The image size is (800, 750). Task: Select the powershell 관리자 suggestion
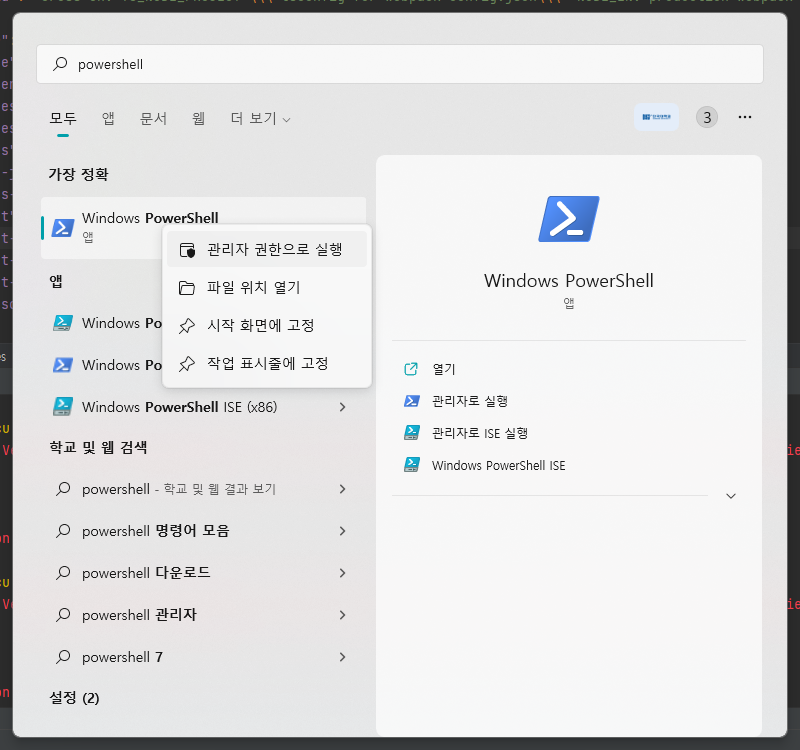click(x=203, y=615)
